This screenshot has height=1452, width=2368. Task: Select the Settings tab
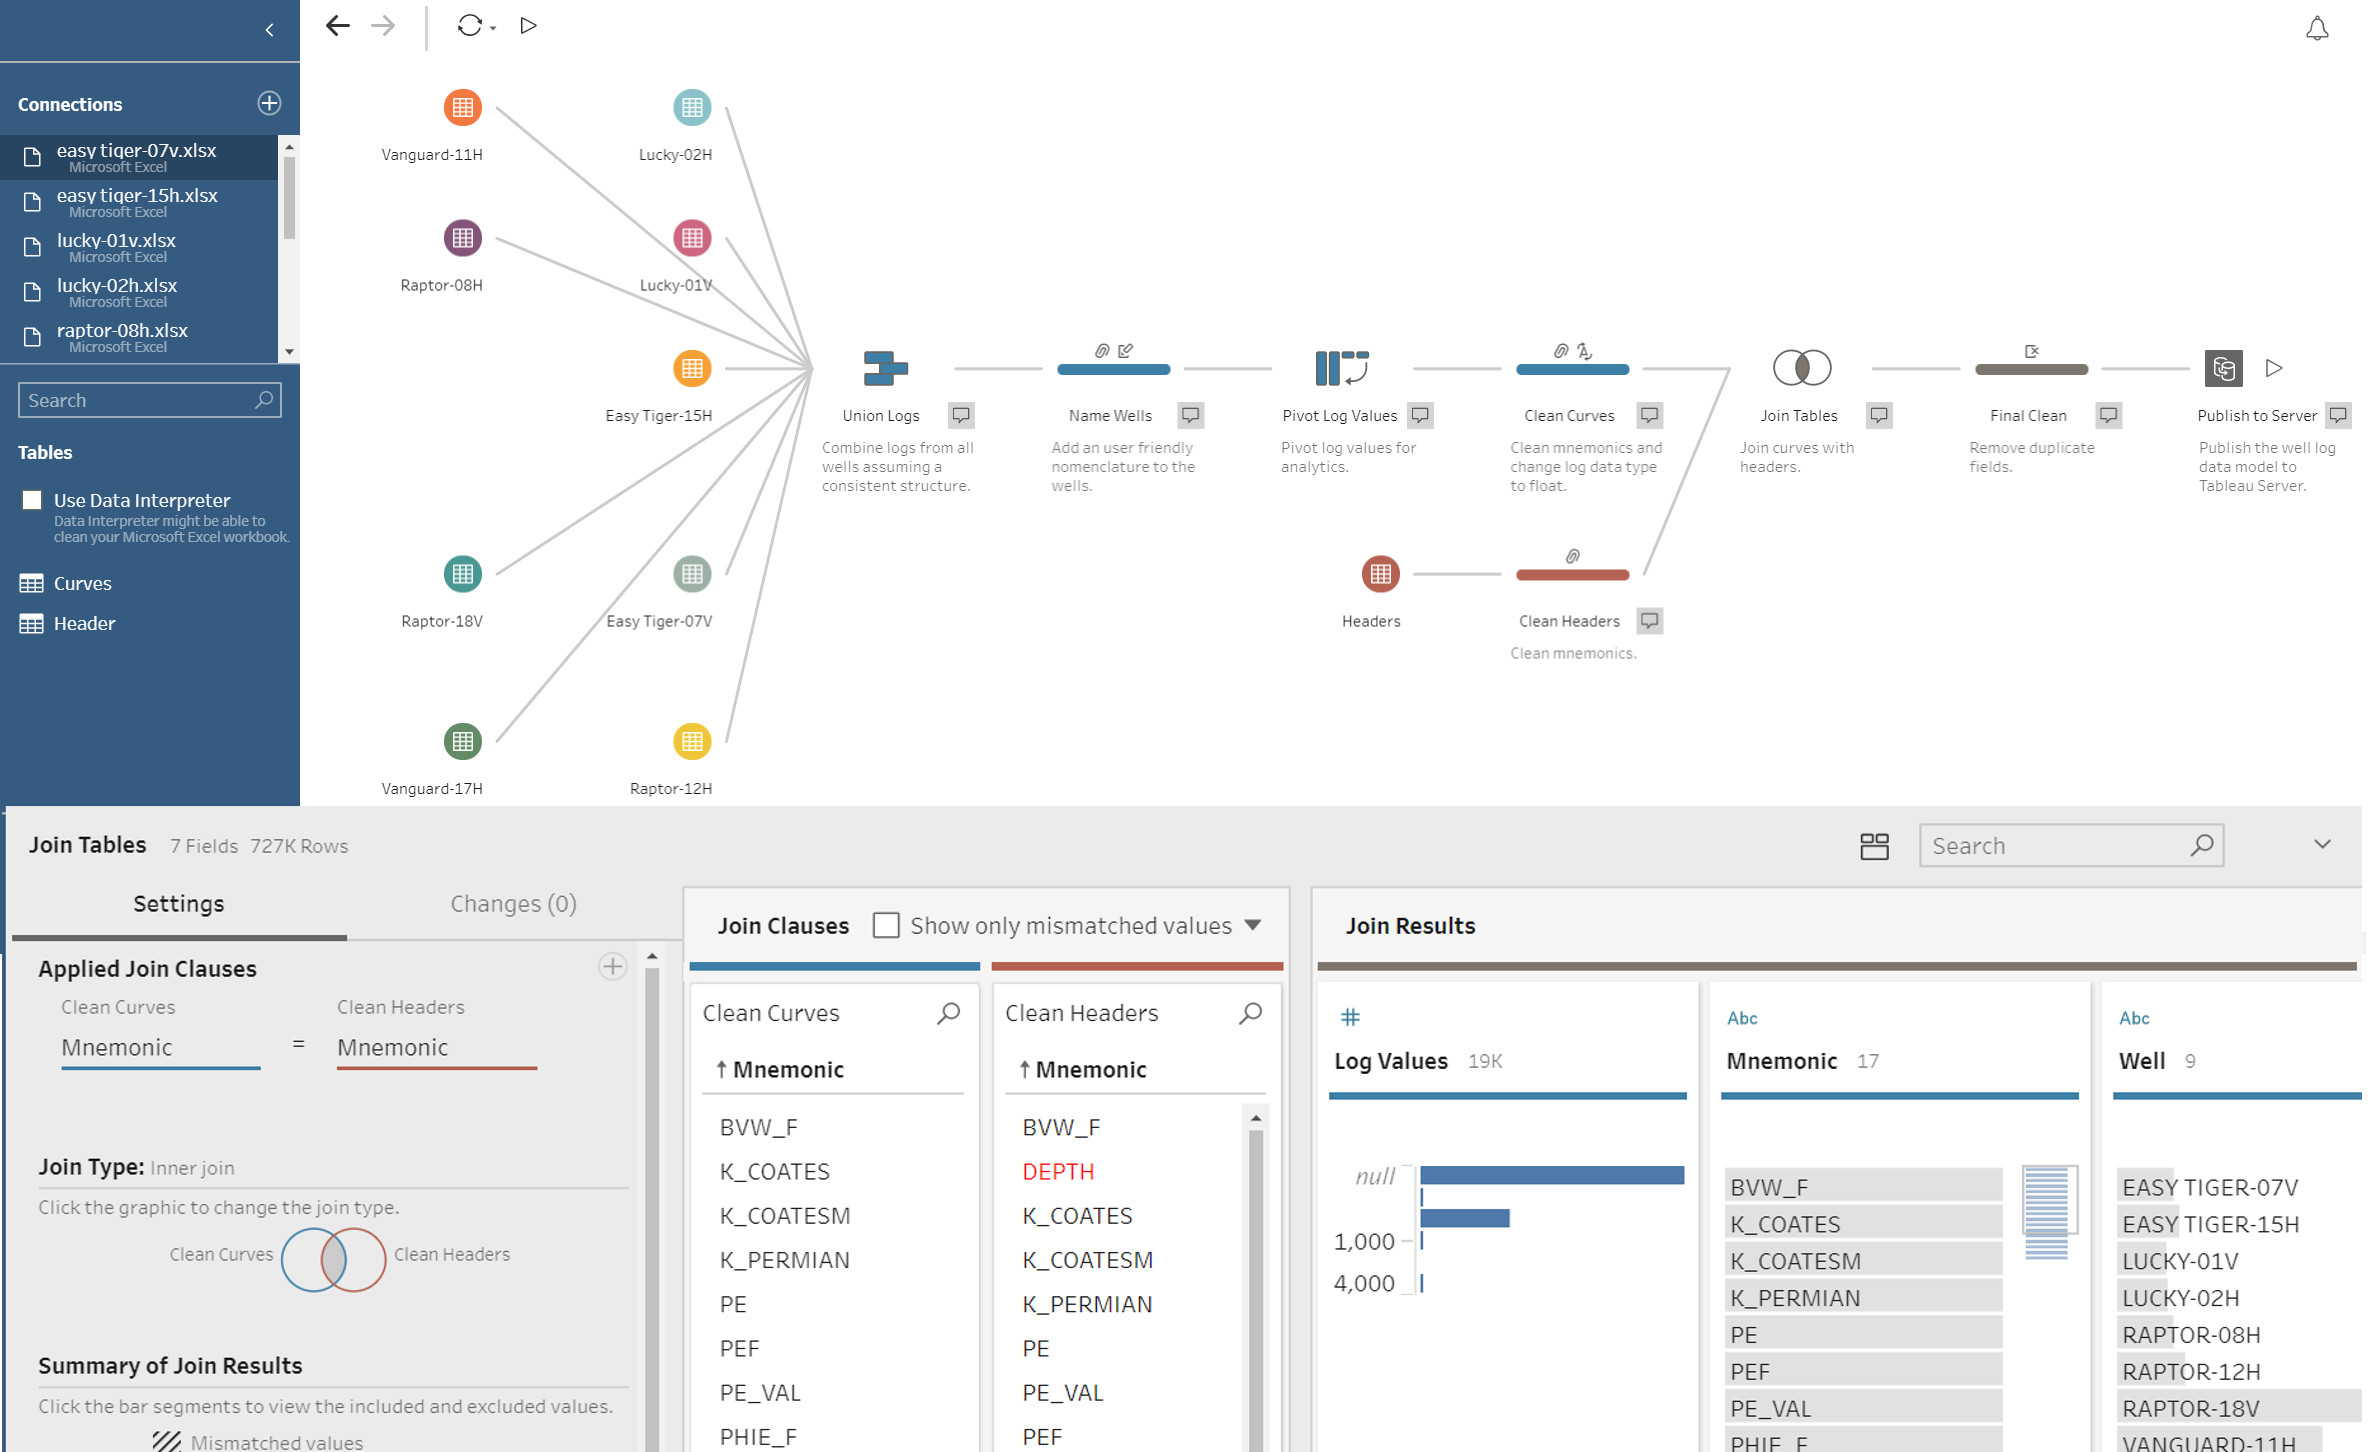(x=178, y=904)
